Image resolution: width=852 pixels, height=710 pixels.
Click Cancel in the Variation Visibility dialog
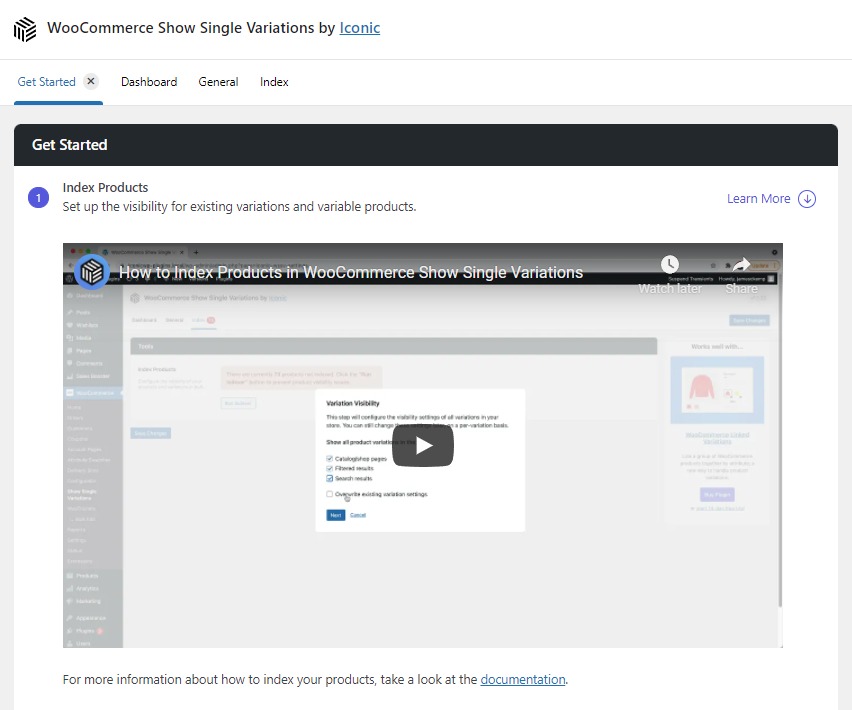(x=359, y=515)
